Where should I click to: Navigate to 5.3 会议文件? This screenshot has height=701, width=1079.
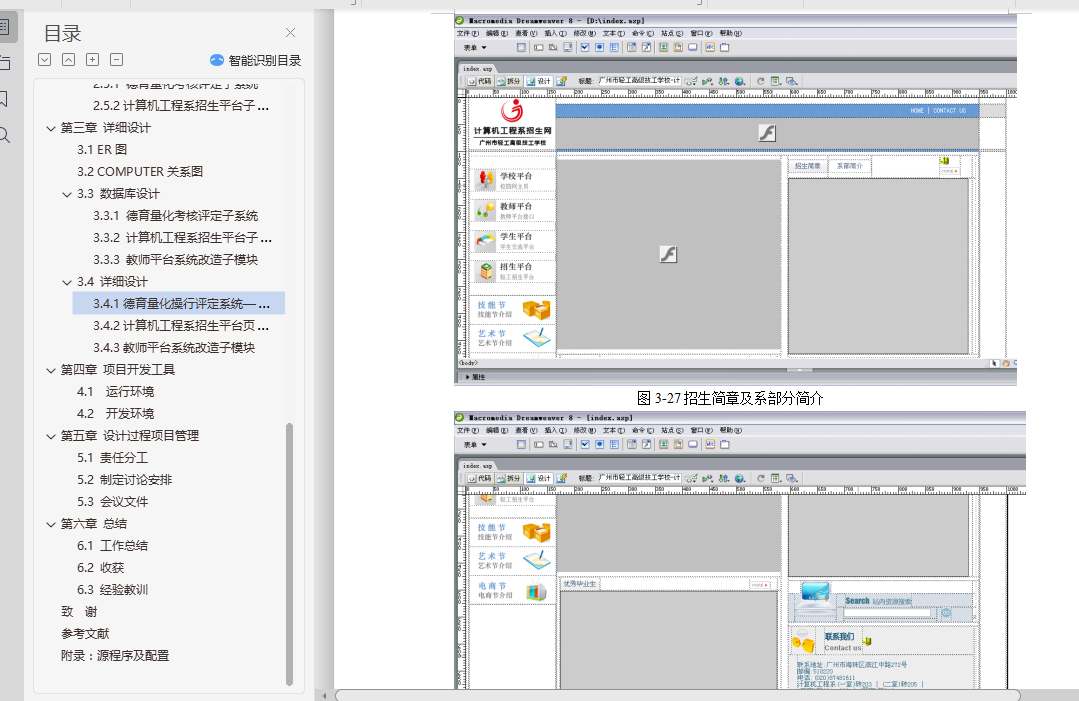click(x=112, y=502)
